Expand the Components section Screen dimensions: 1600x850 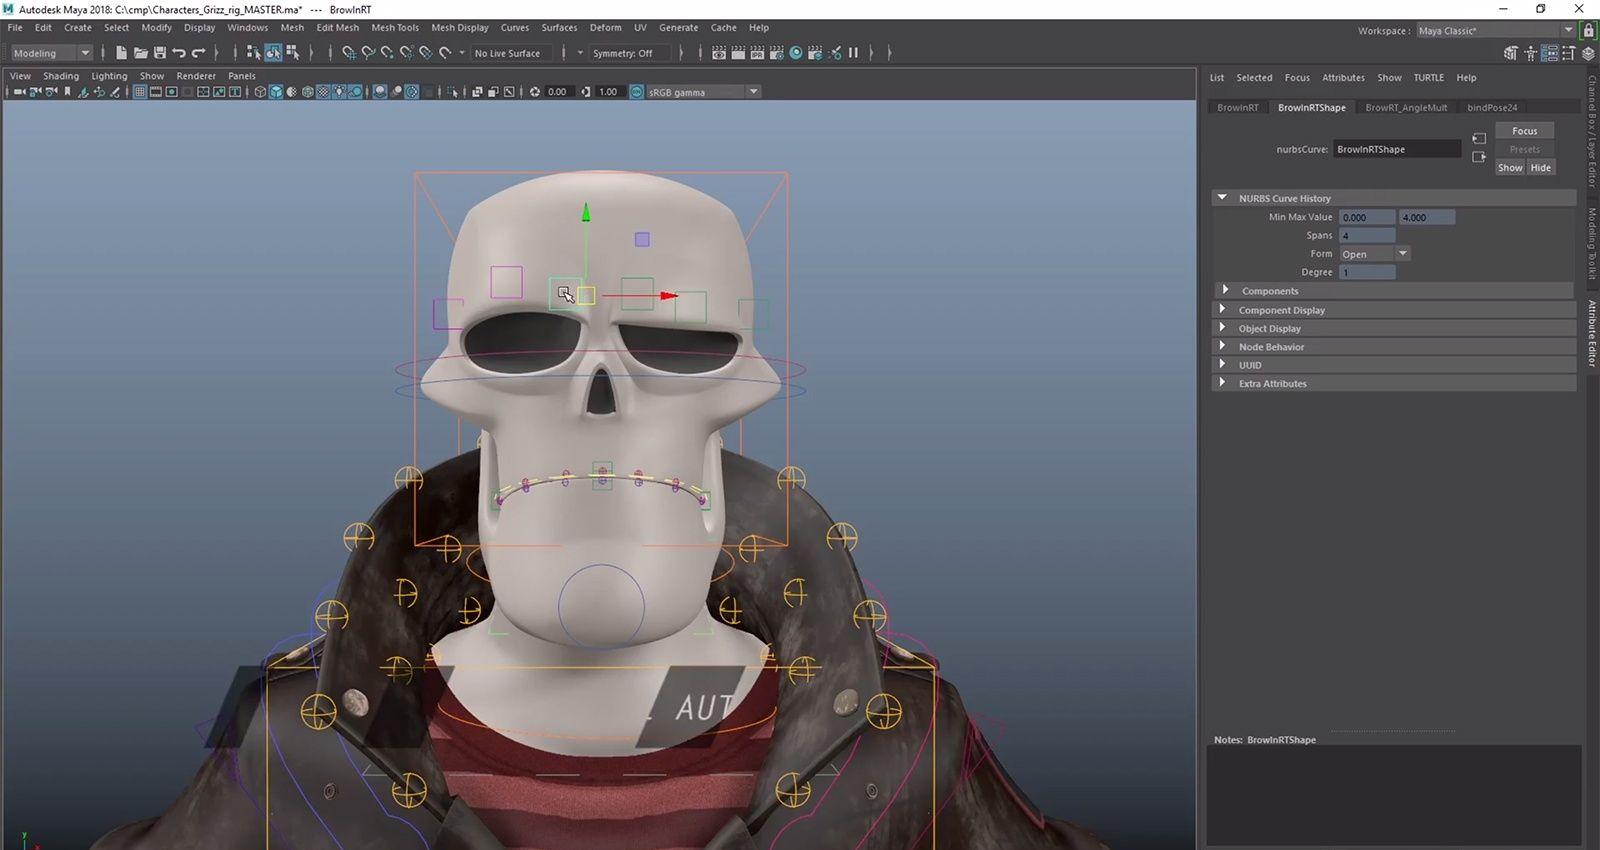tap(1225, 290)
